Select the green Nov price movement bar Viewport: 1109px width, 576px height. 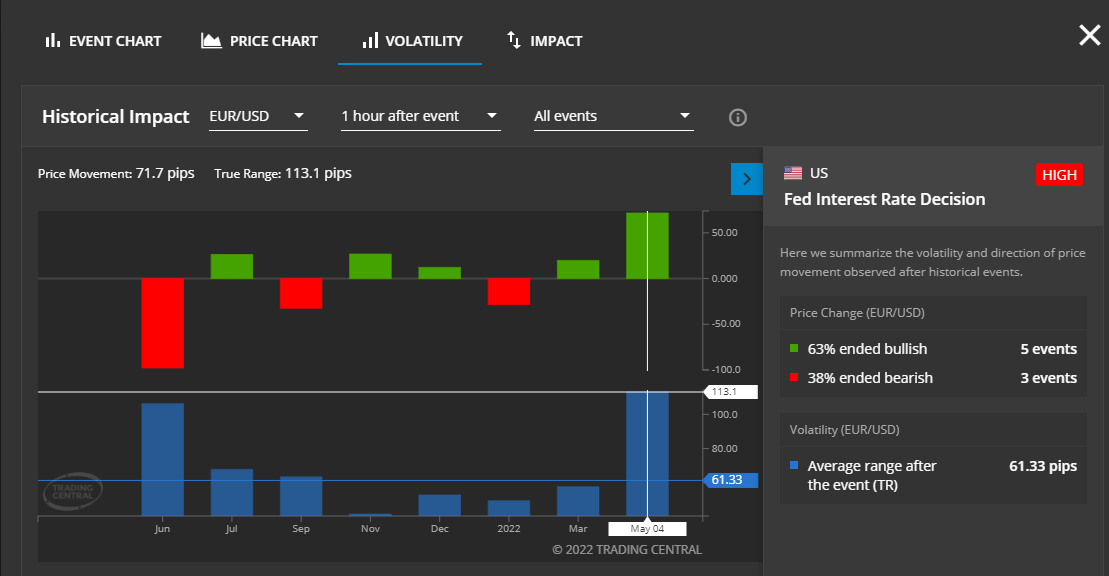pyautogui.click(x=370, y=266)
